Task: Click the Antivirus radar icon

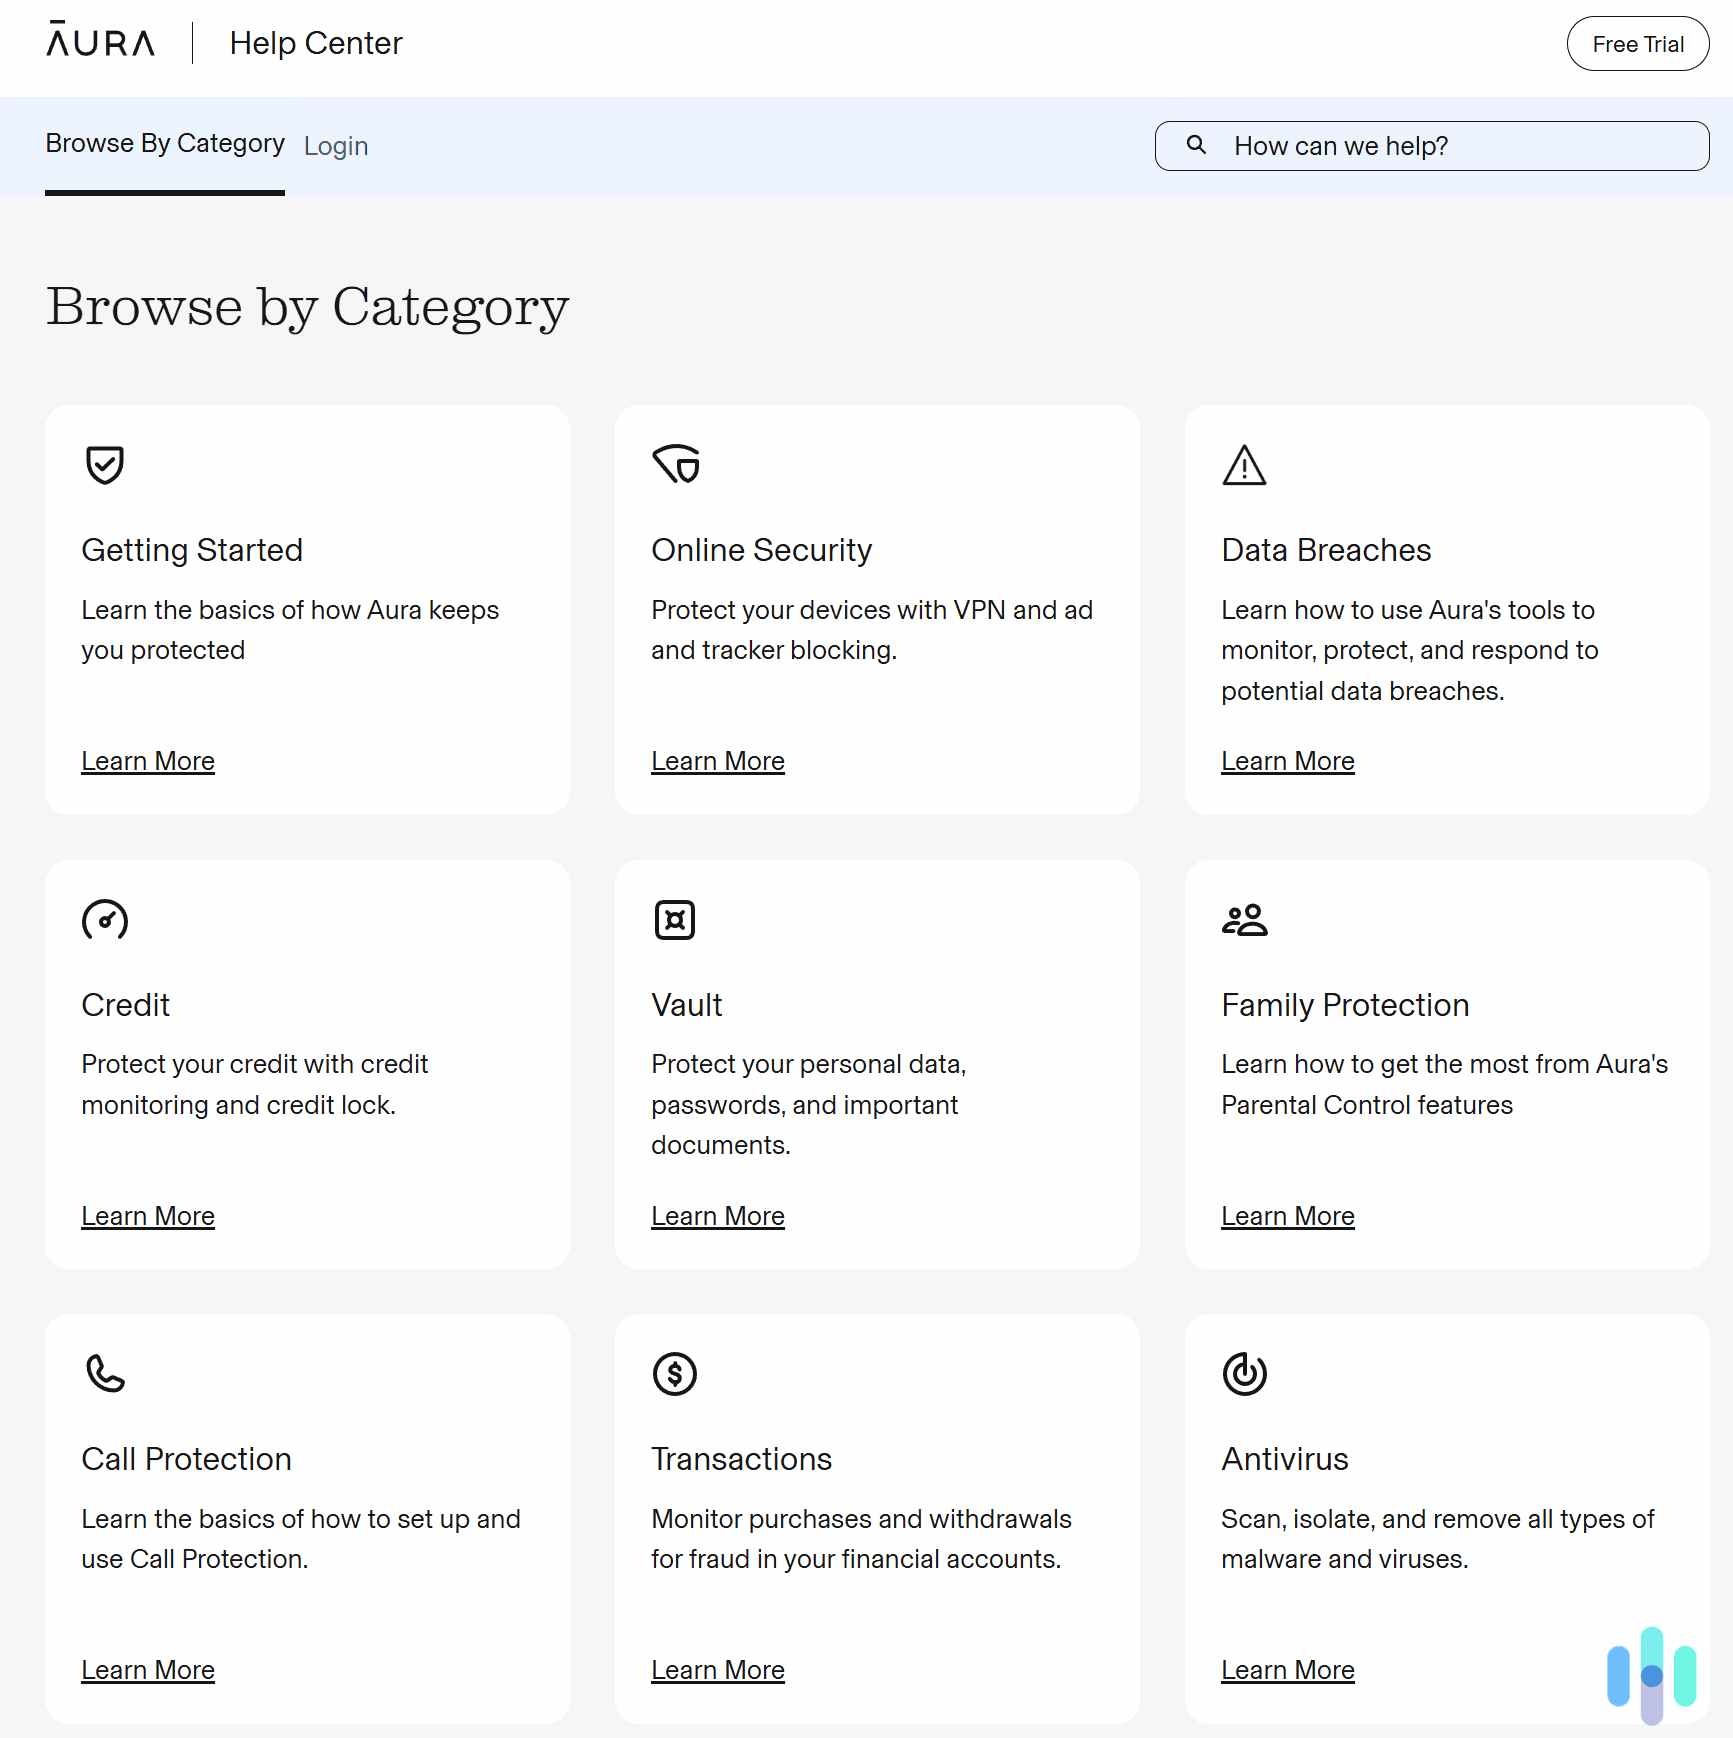Action: pos(1244,1374)
